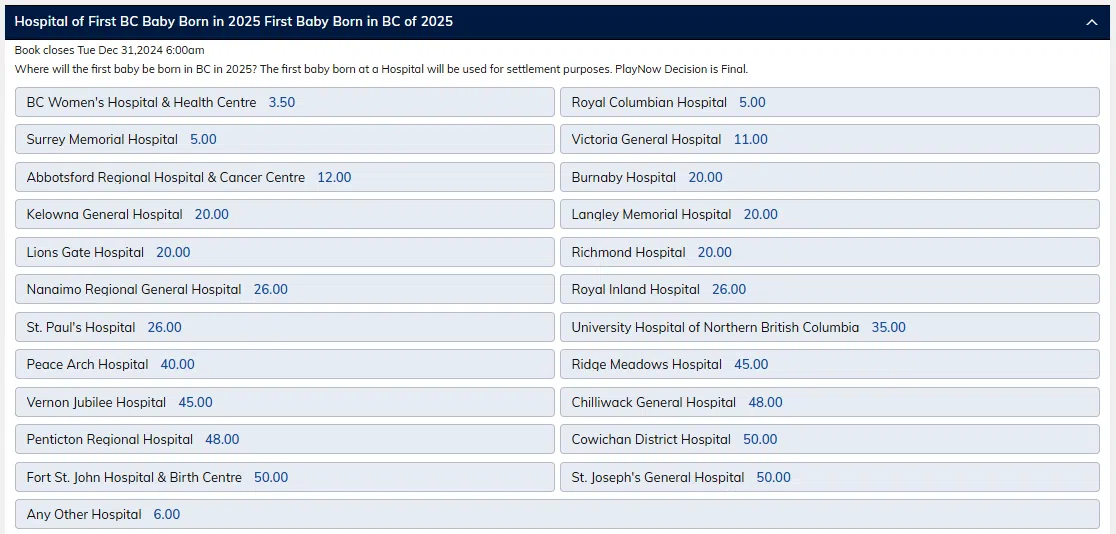Click the market title header bar
Image resolution: width=1116 pixels, height=534 pixels.
click(500, 21)
